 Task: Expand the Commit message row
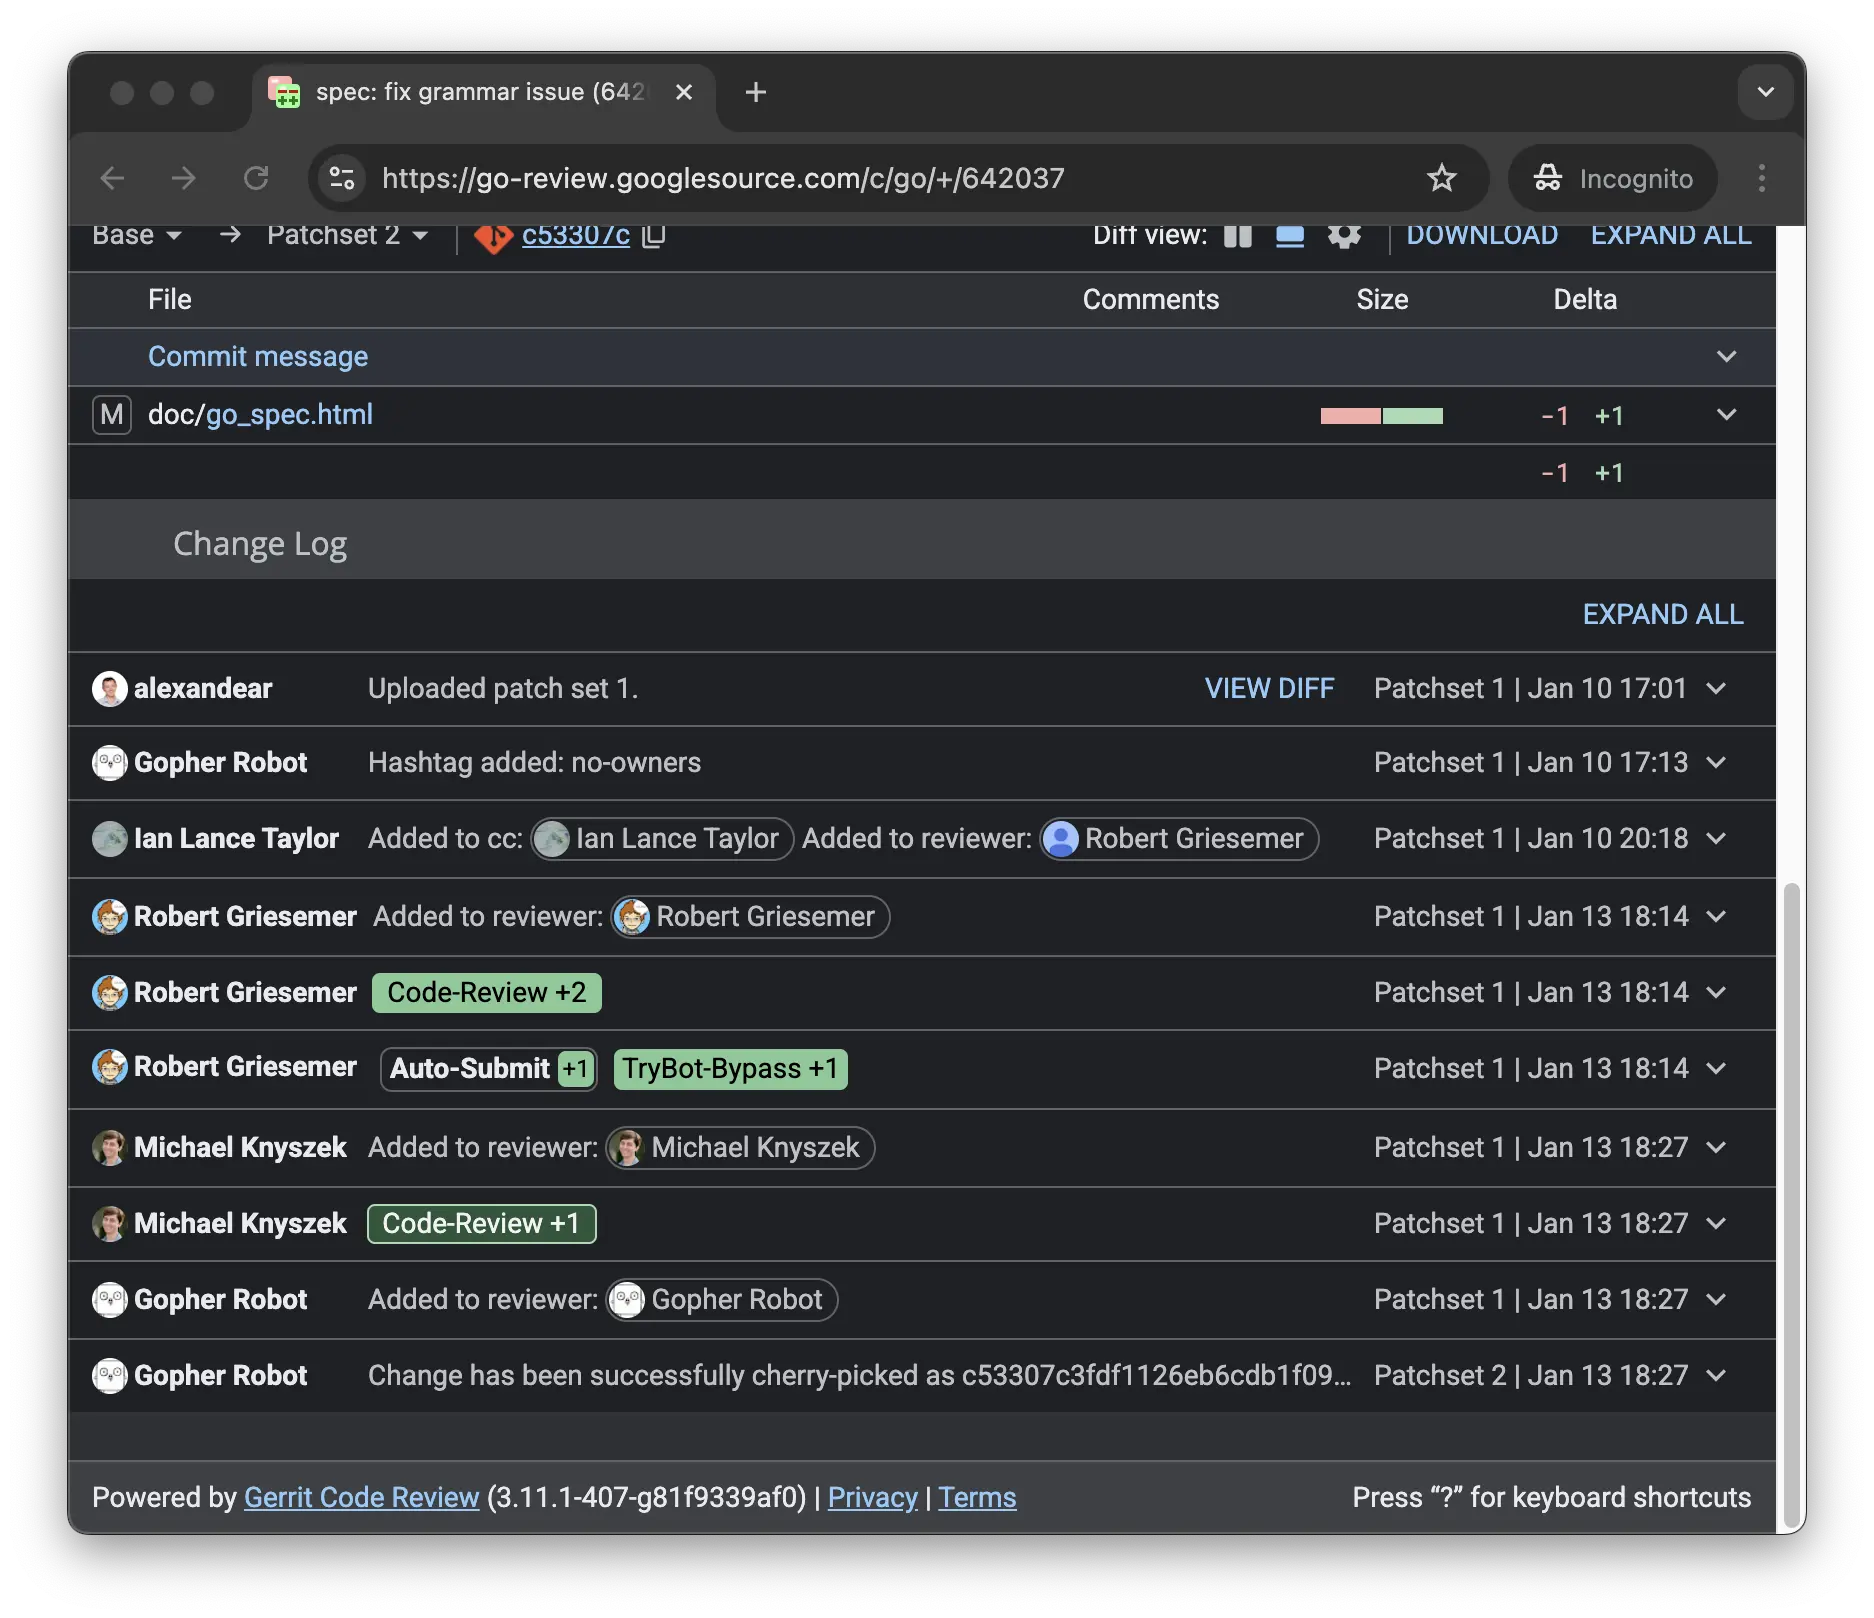coord(1726,357)
